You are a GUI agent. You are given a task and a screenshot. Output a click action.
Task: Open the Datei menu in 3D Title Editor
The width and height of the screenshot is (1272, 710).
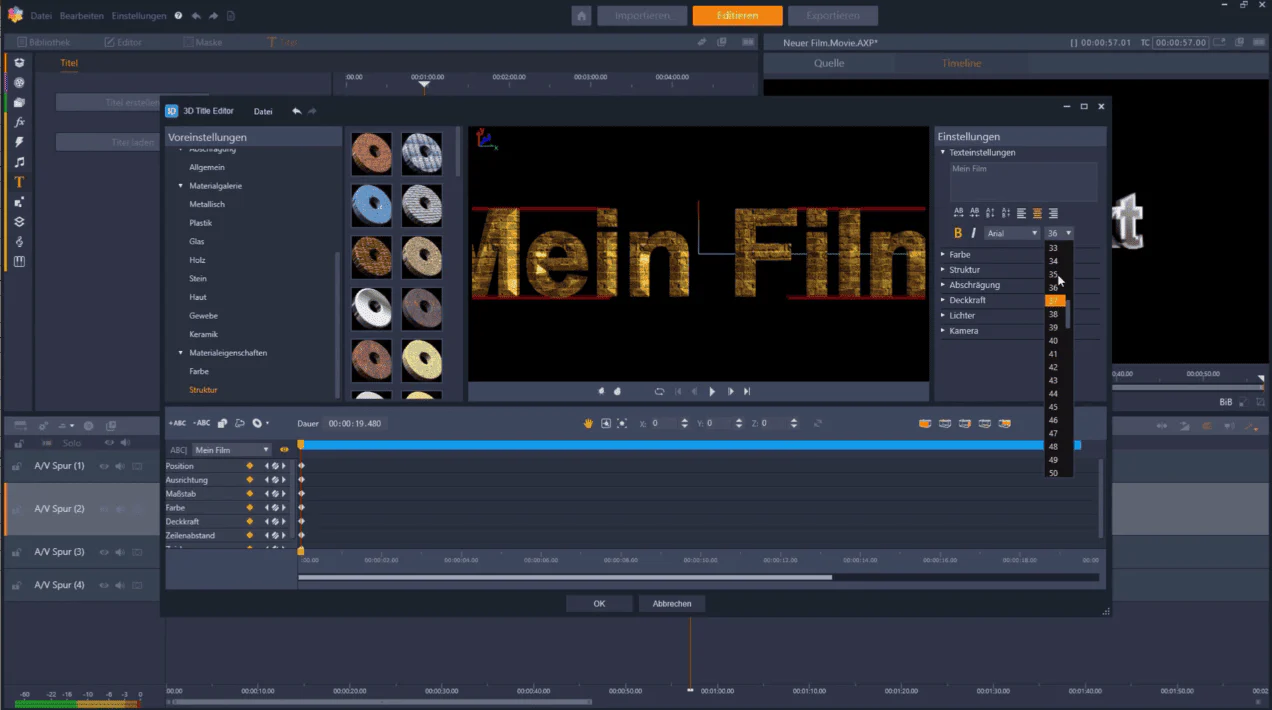tap(263, 111)
